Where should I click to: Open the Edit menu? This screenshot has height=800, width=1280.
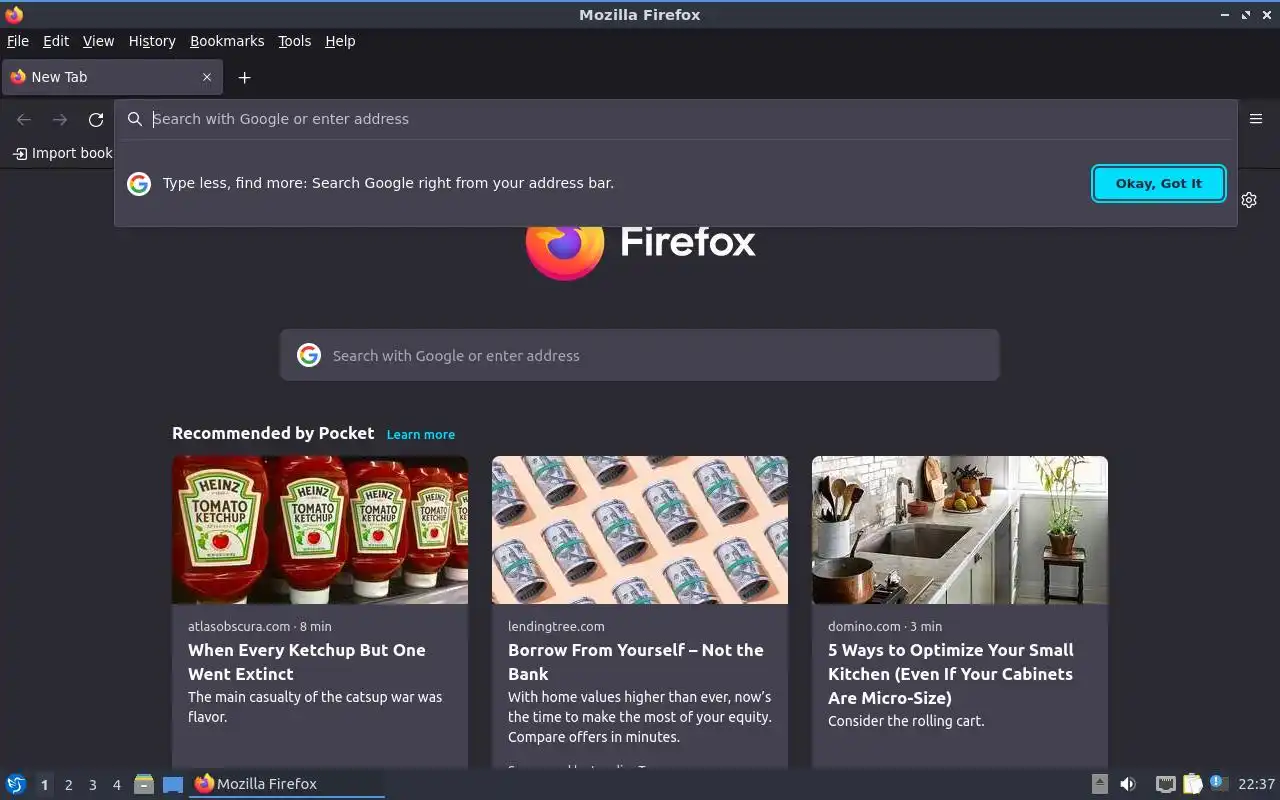[56, 41]
